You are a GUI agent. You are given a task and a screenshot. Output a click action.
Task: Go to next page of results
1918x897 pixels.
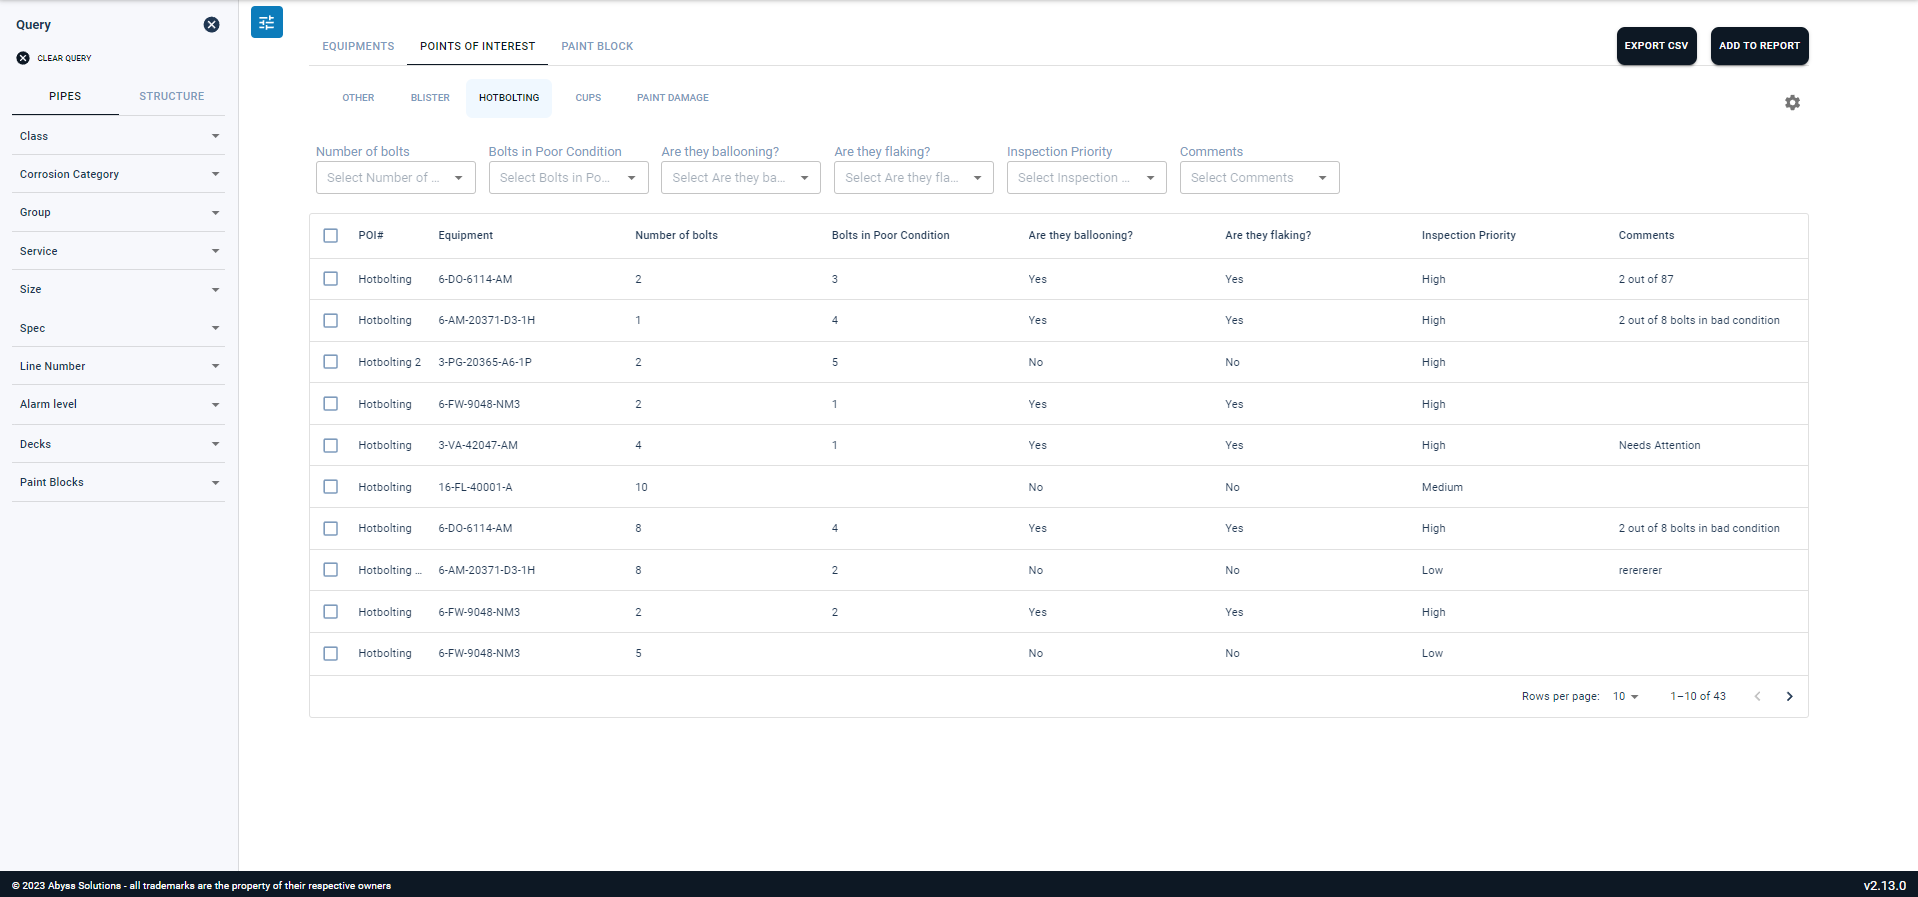(1789, 697)
